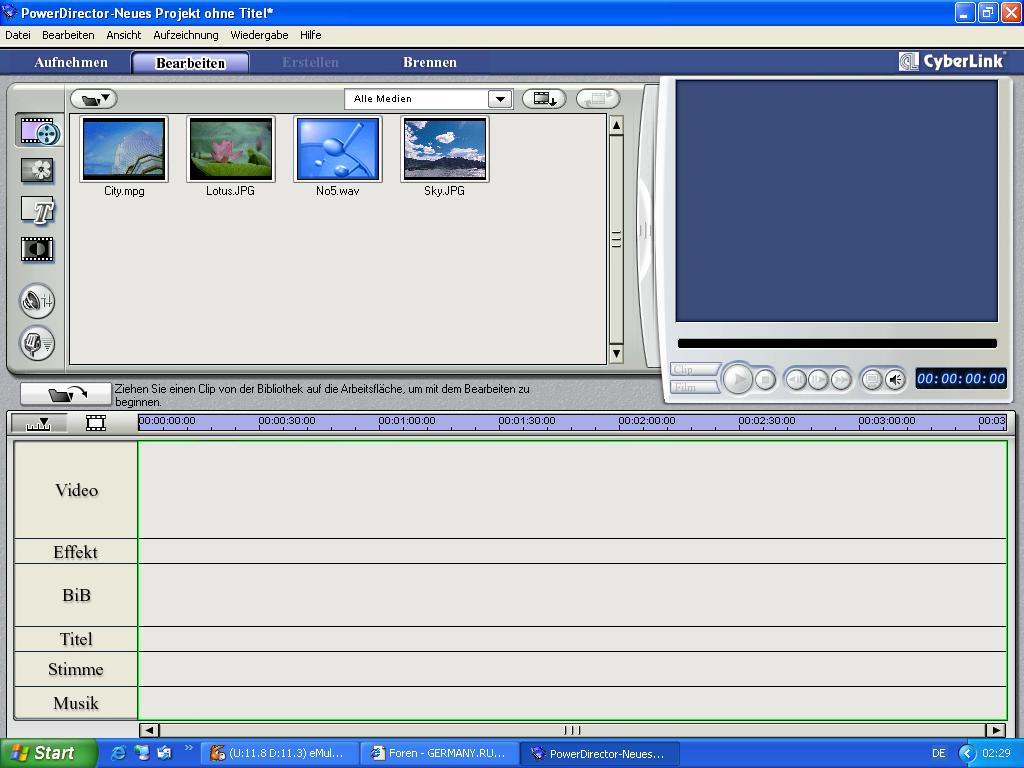Open the Title room T icon
Screen dimensions: 1024x768
coord(37,210)
